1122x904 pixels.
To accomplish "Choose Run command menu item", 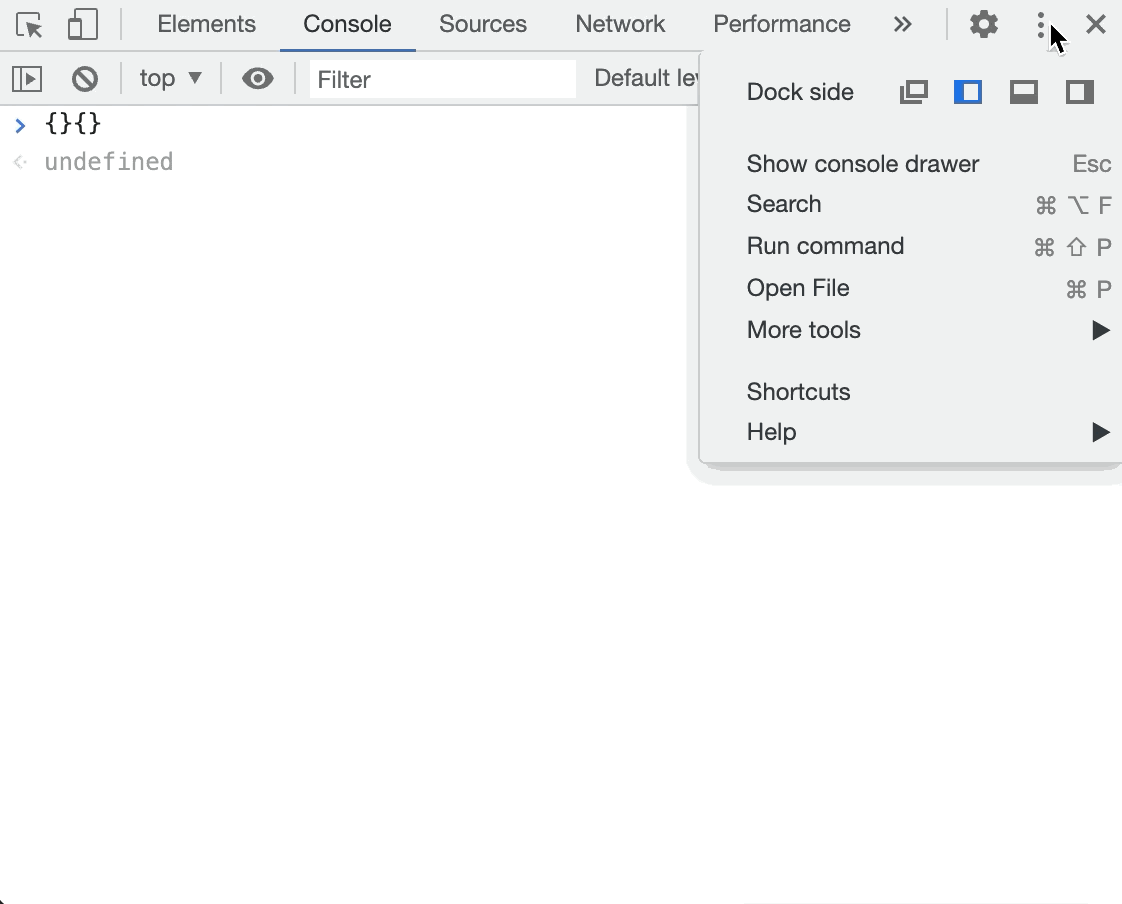I will coord(910,247).
